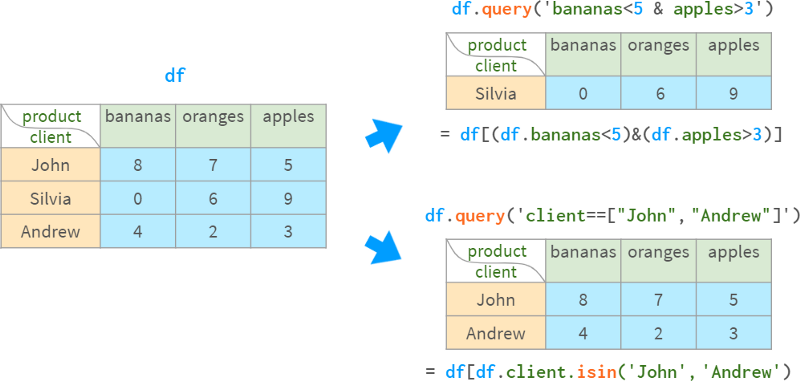This screenshot has width=800, height=381.
Task: Click value 9 in Silvia's result row
Action: pyautogui.click(x=734, y=93)
